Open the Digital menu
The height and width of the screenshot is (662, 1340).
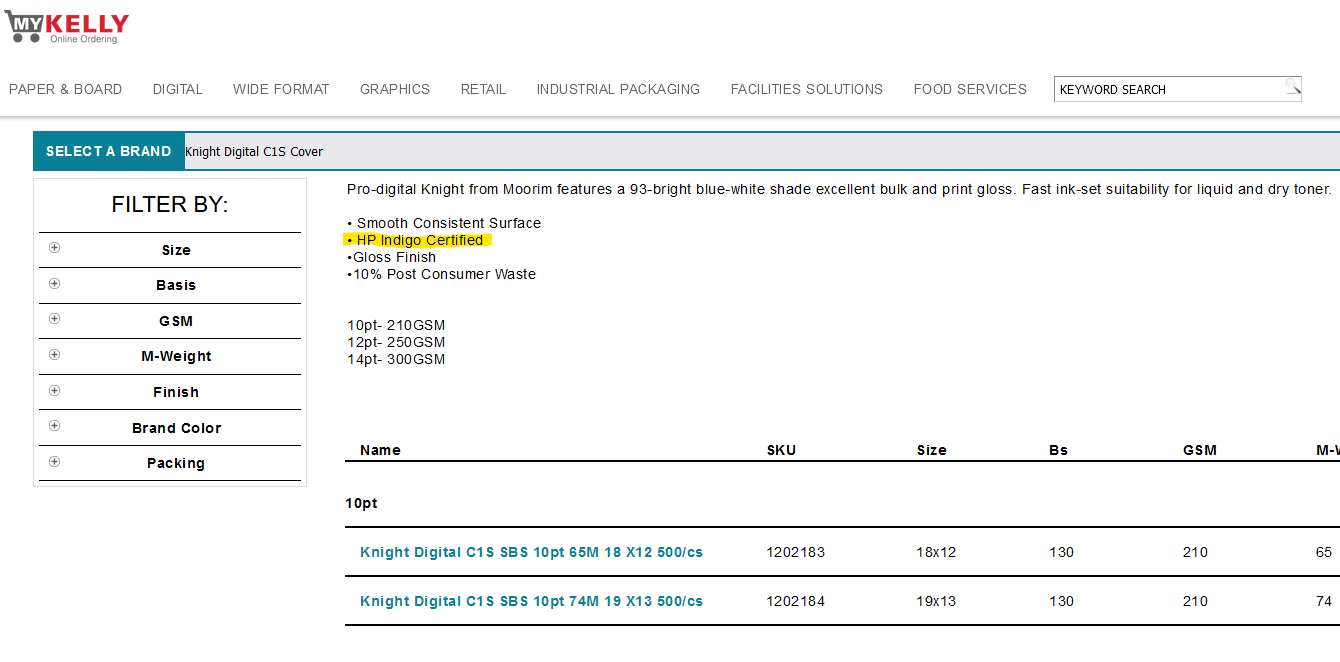(178, 89)
